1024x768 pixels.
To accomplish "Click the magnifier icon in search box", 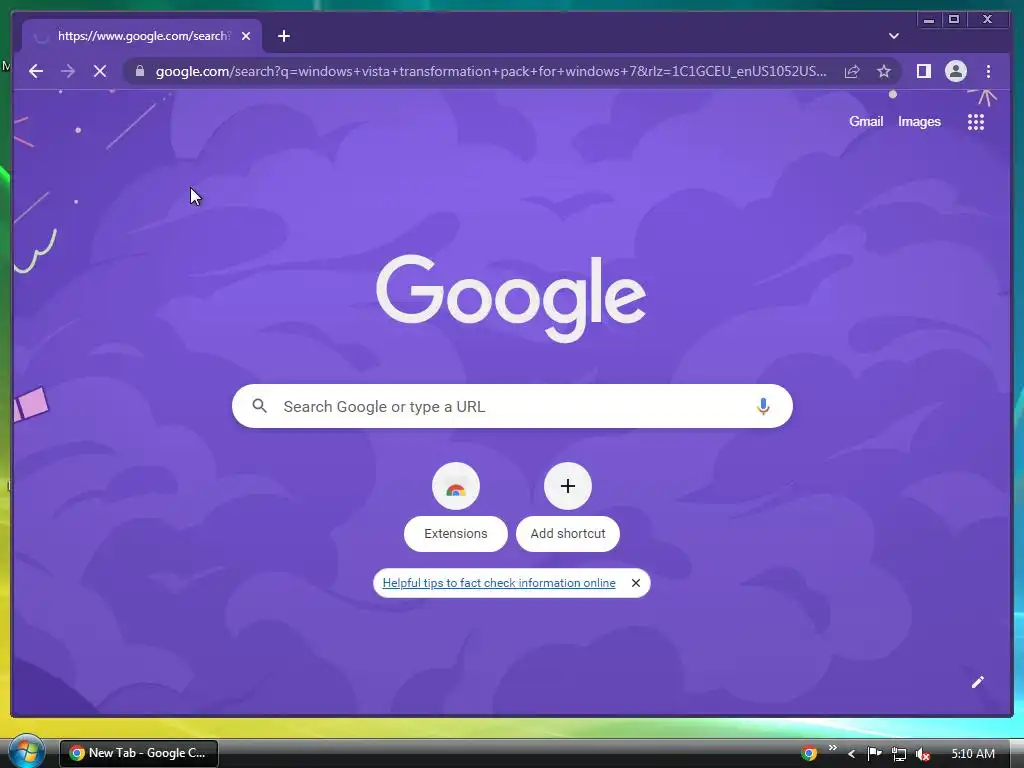I will 259,406.
